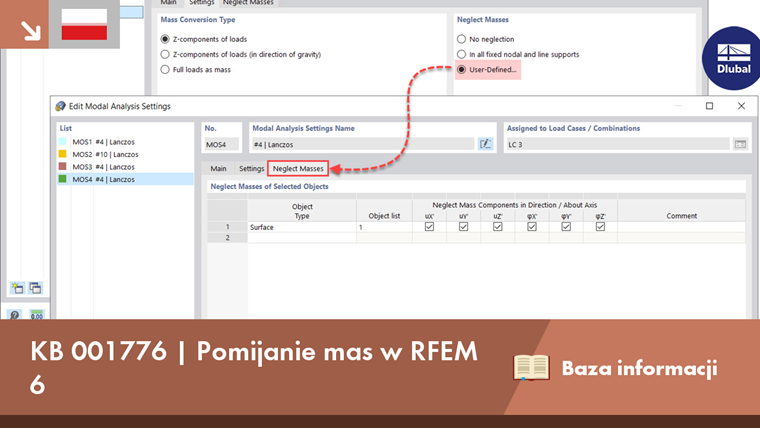The width and height of the screenshot is (760, 428).
Task: Click the Surface object type cell
Action: tap(302, 227)
